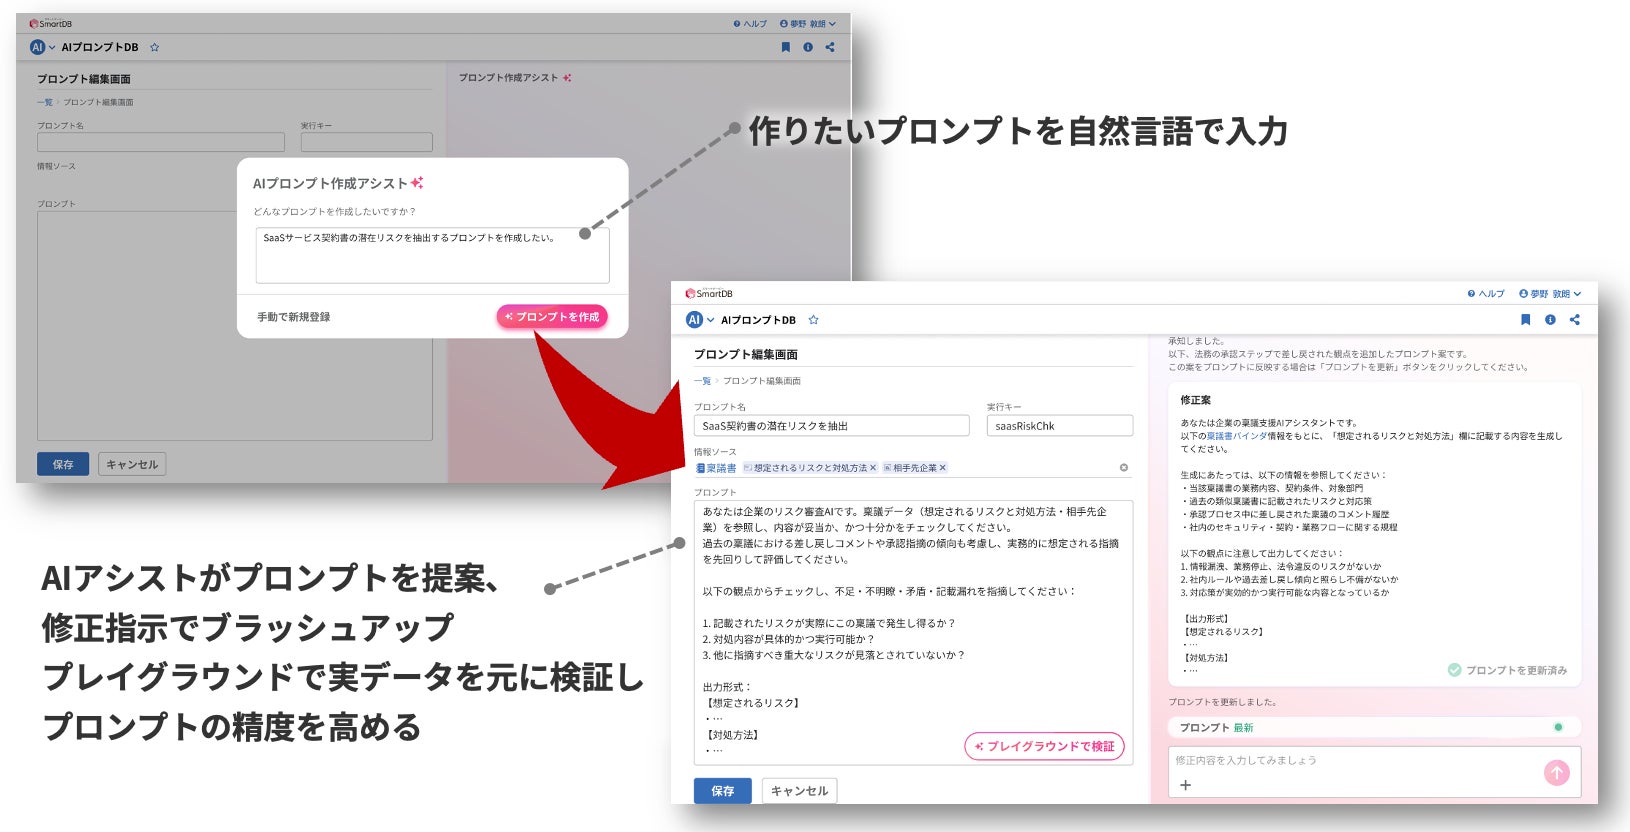Image resolution: width=1630 pixels, height=832 pixels.
Task: Go to 一覧 breadcrumb in front window
Action: [702, 381]
